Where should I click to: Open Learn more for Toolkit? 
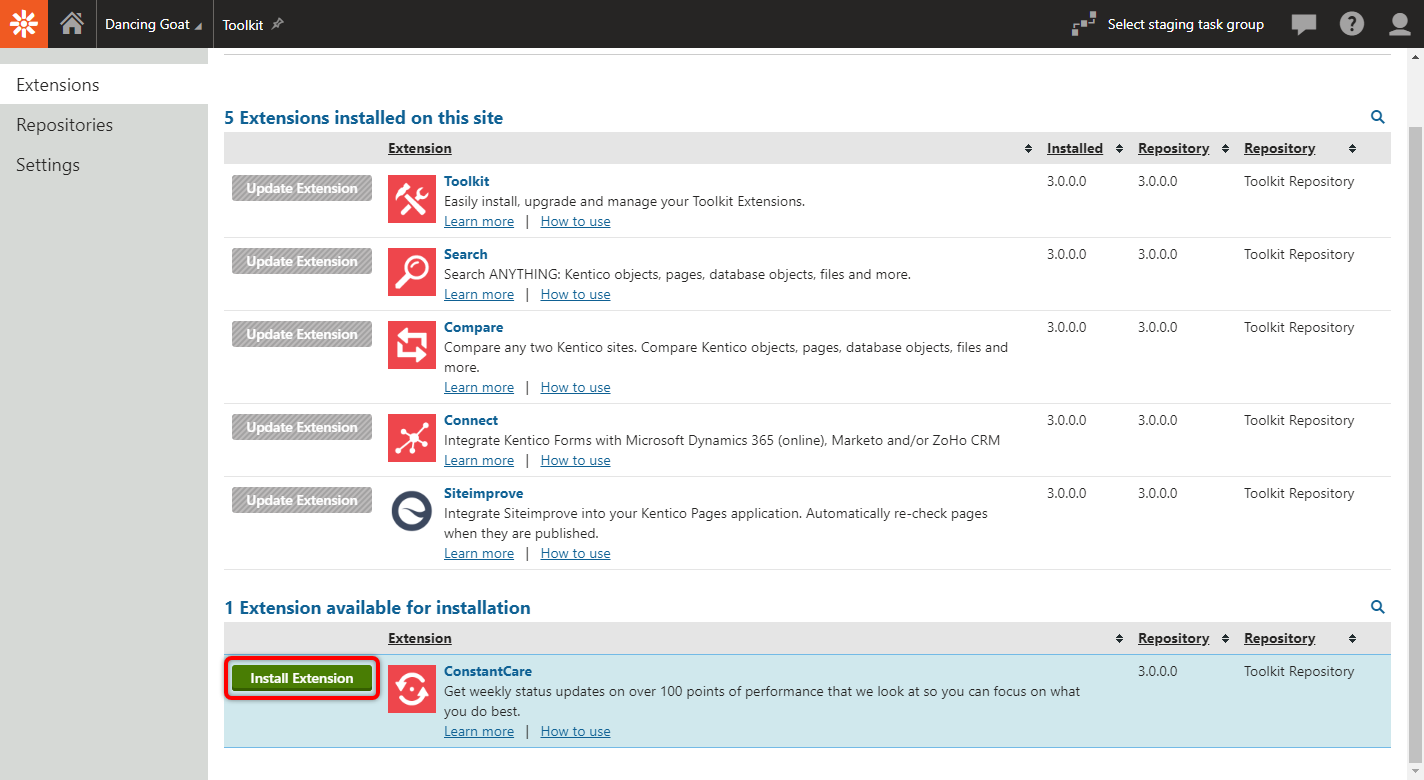coord(479,221)
